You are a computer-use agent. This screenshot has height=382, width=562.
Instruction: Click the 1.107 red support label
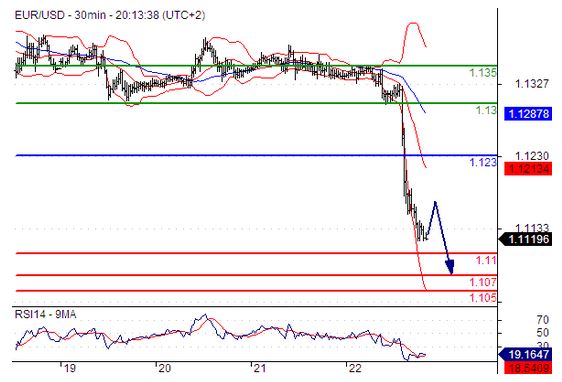click(483, 282)
